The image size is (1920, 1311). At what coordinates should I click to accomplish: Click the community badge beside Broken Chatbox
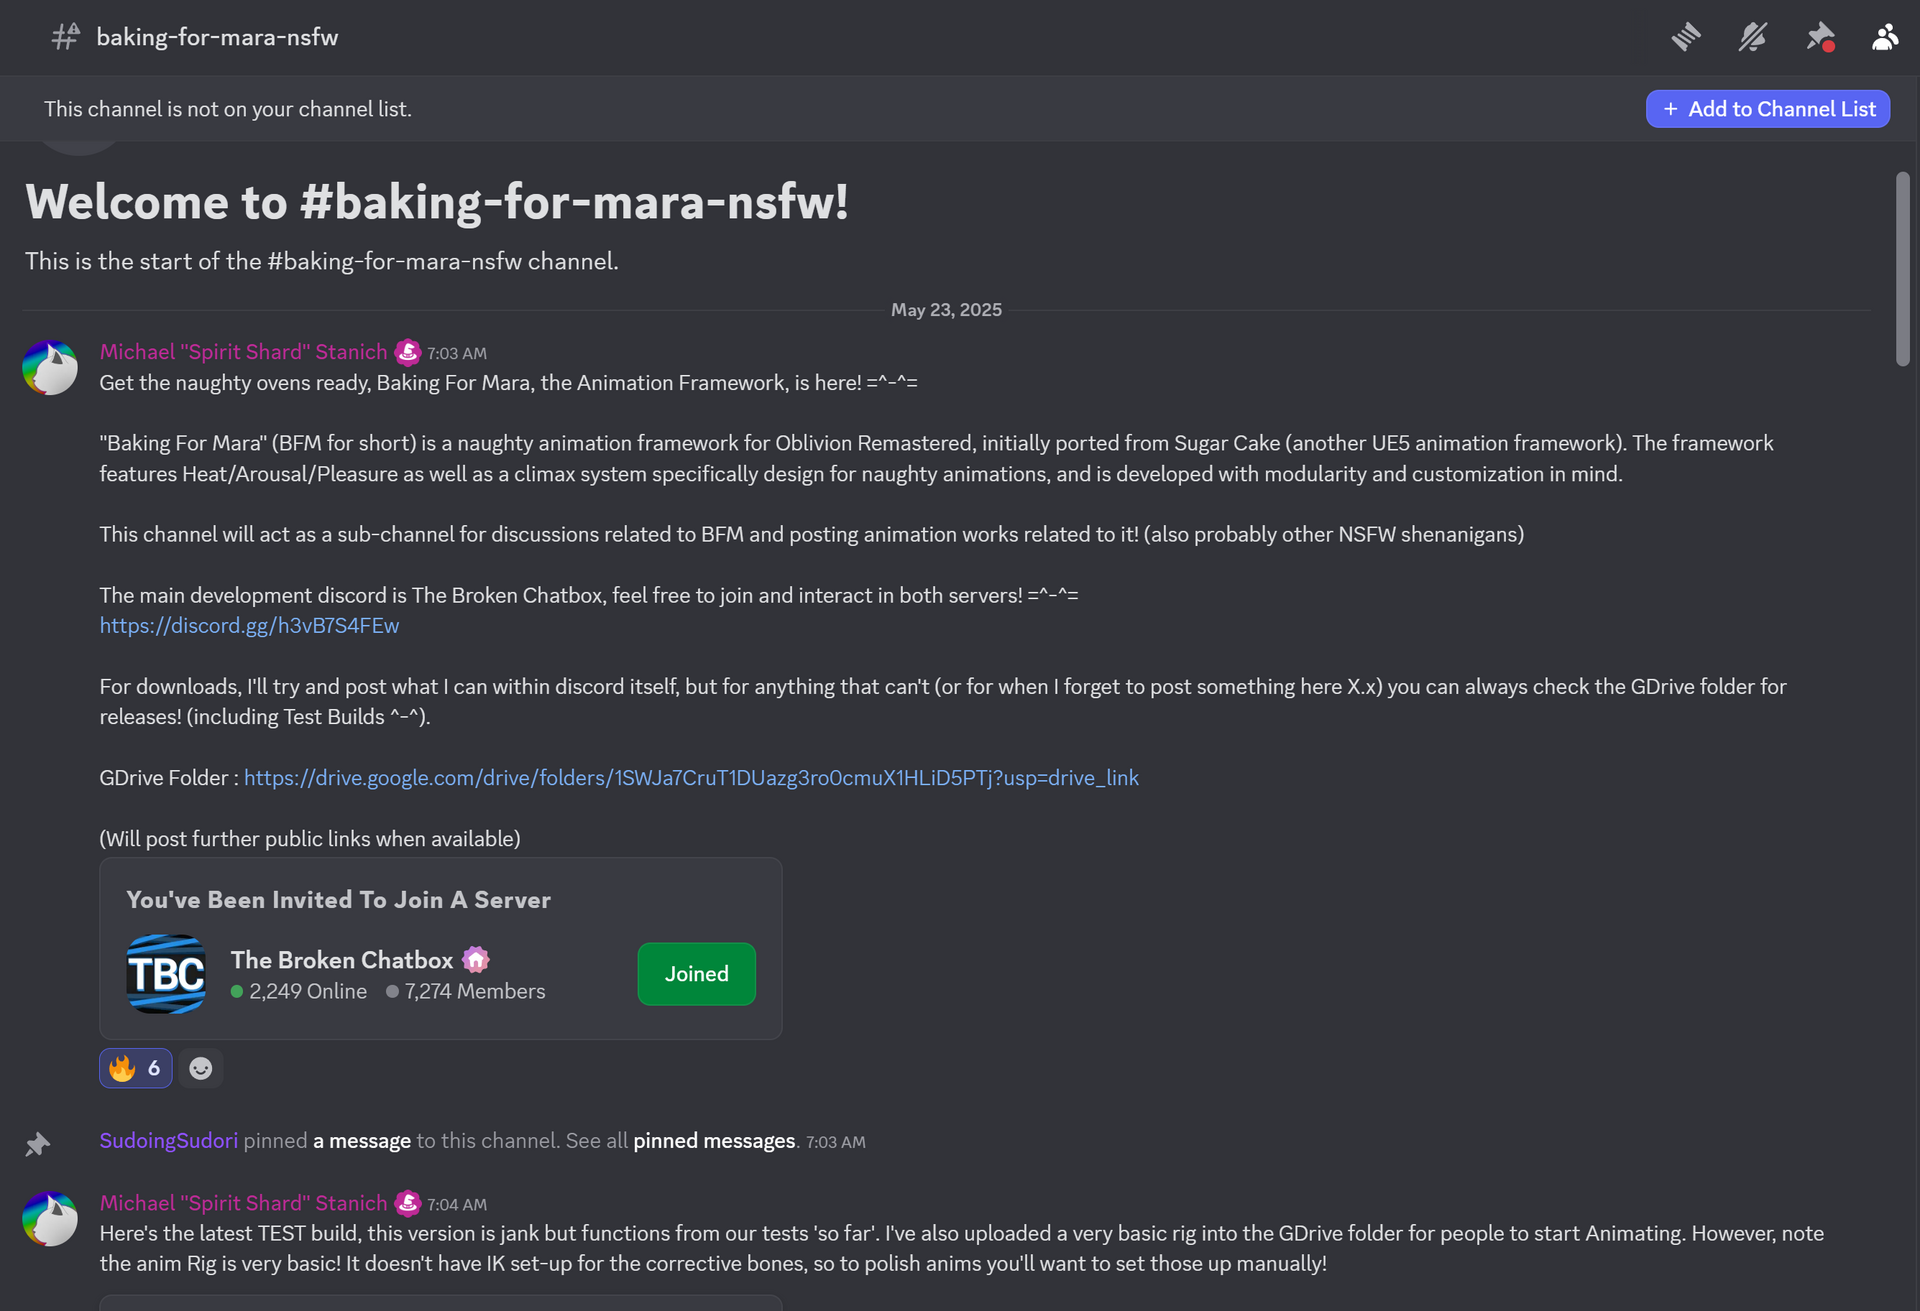(x=476, y=960)
